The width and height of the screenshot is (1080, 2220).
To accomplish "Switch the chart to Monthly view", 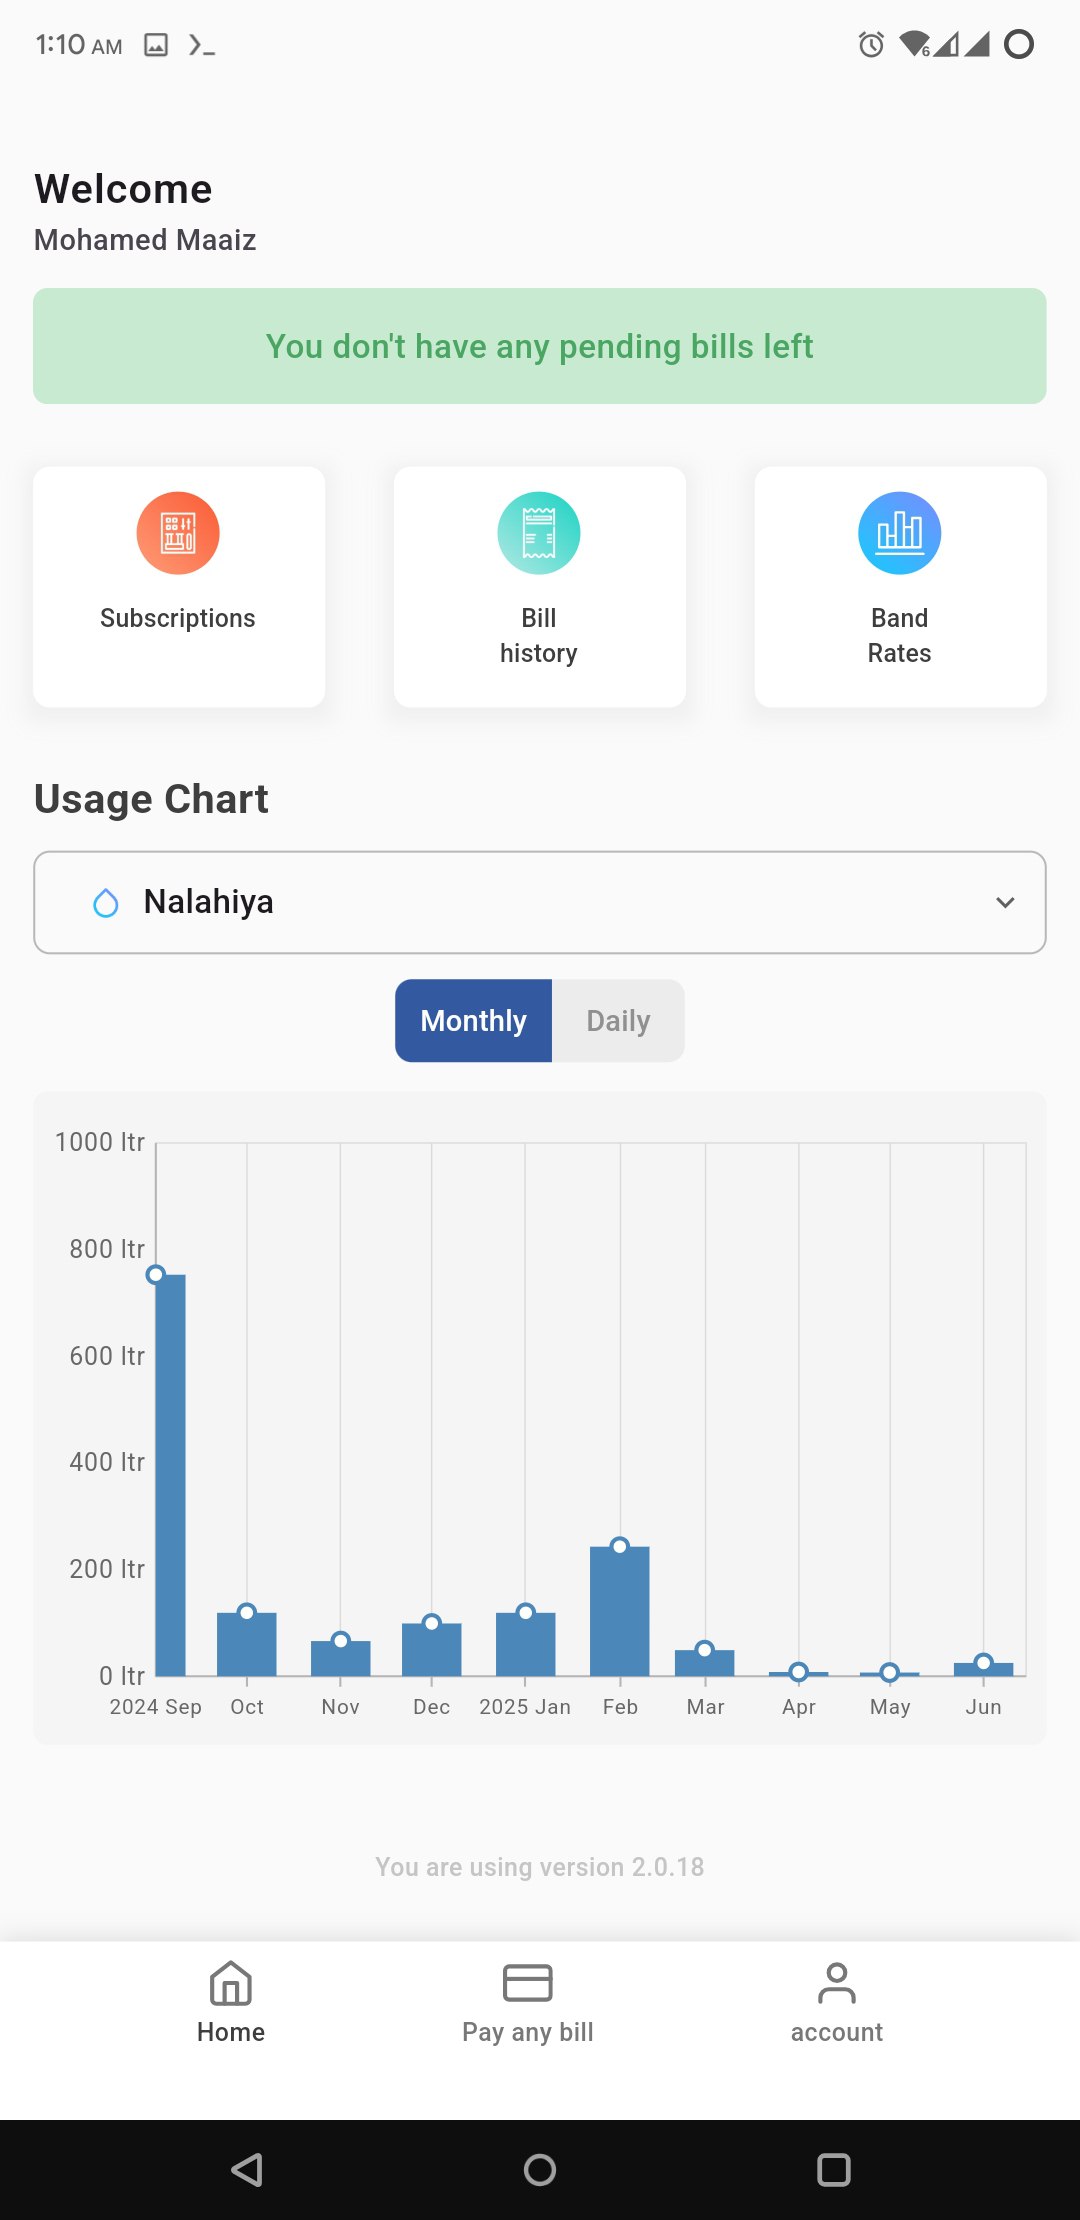I will pos(473,1020).
